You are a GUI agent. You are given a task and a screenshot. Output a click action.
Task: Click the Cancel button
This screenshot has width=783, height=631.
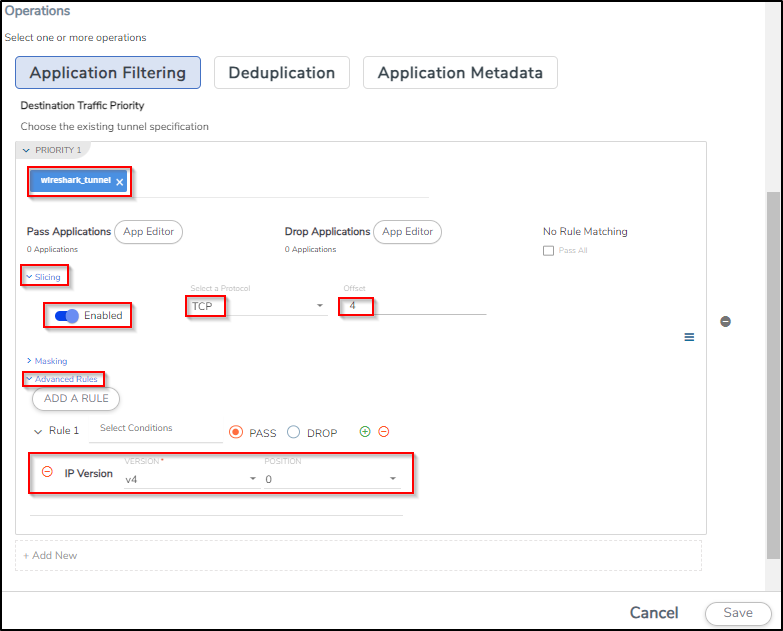pyautogui.click(x=654, y=613)
